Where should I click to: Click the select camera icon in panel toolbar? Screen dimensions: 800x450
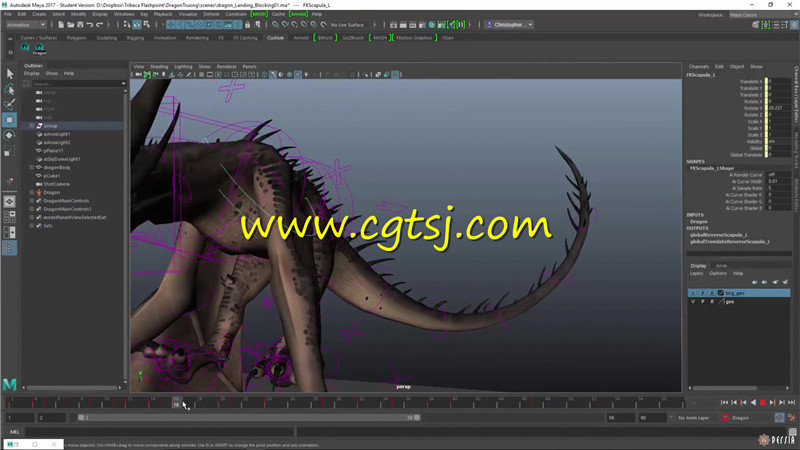(138, 74)
